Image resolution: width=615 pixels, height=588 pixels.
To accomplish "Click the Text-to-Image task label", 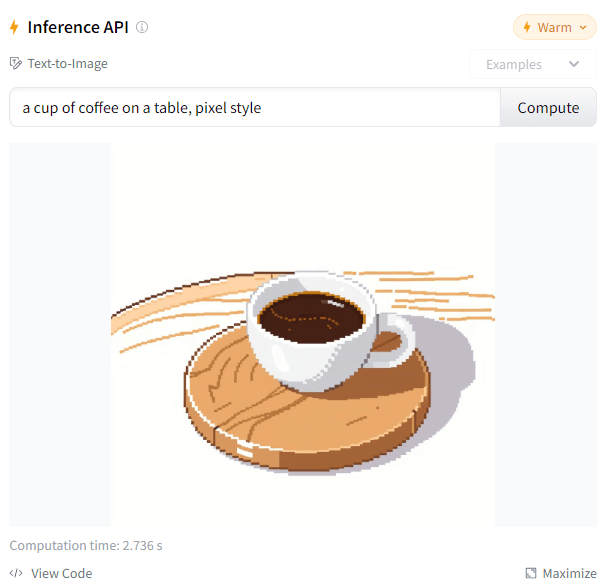I will pos(69,64).
